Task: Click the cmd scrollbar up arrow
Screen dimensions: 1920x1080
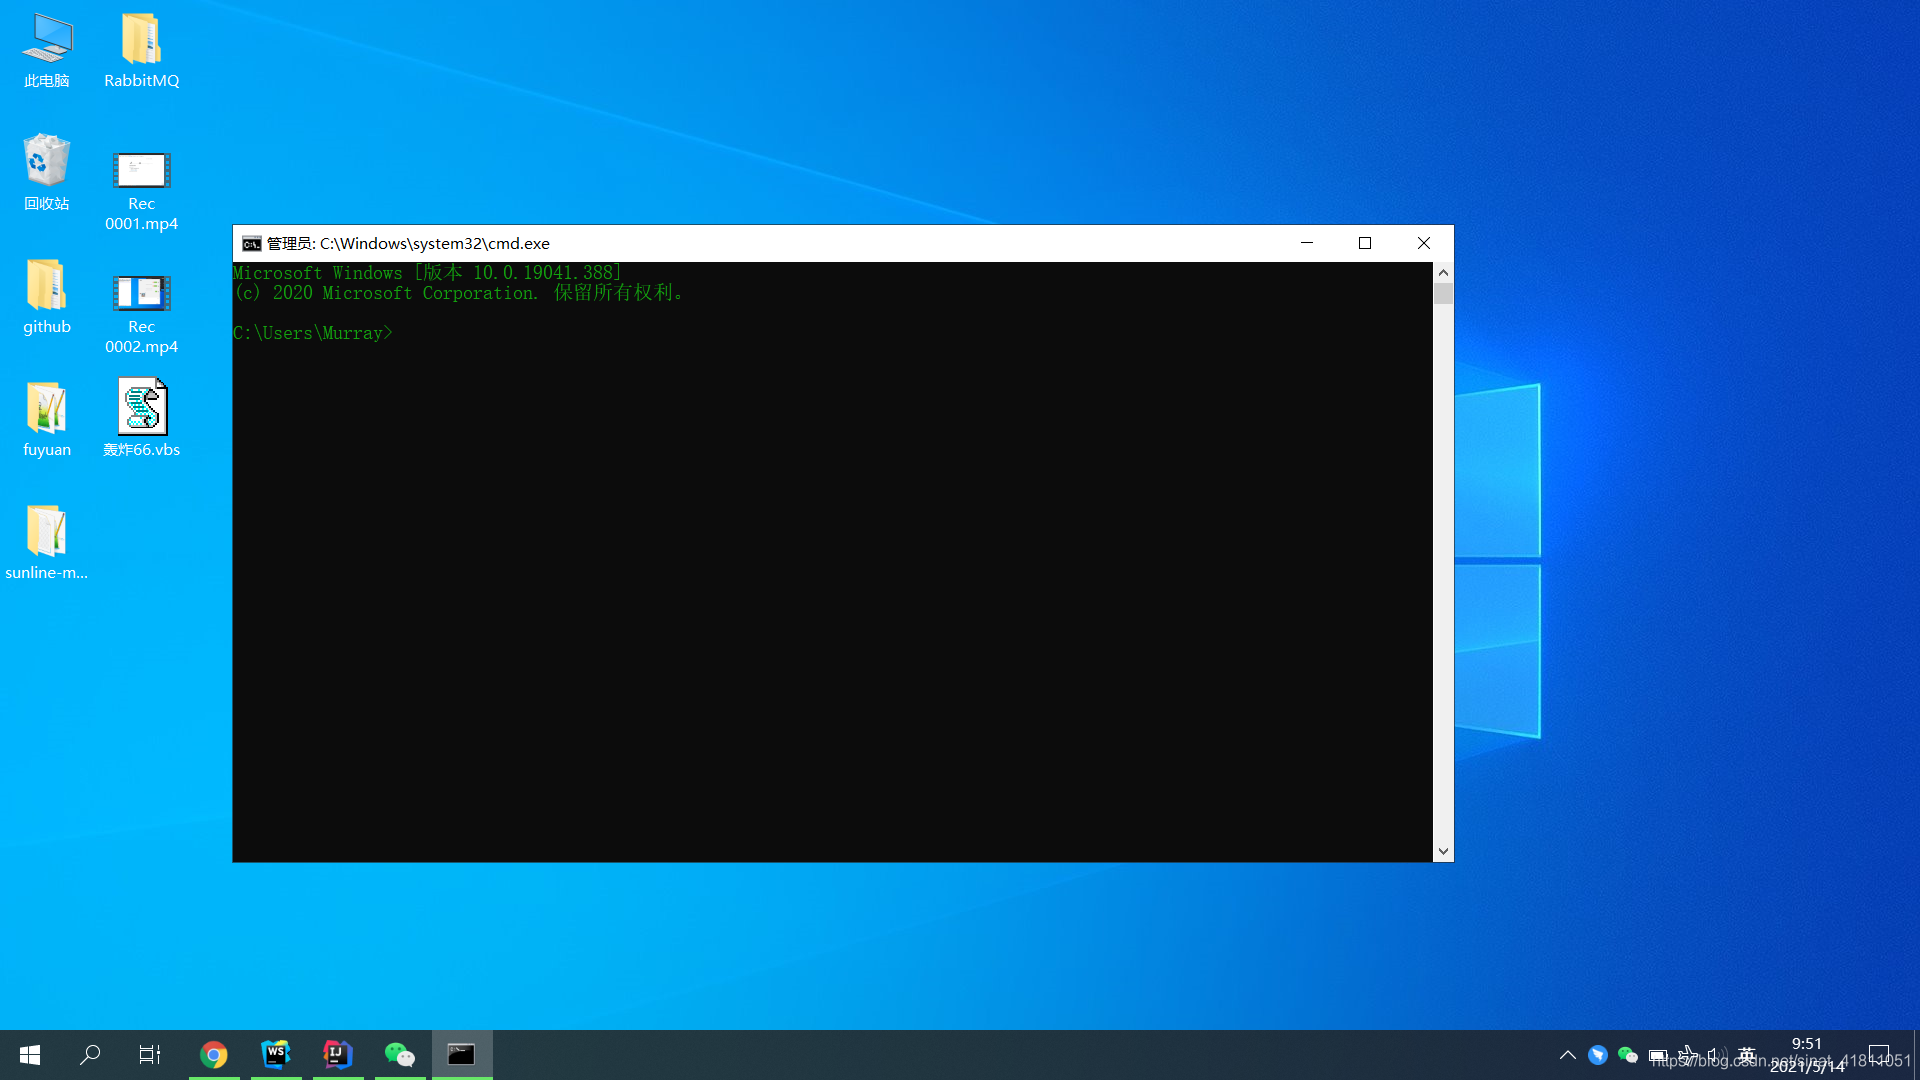Action: 1443,272
